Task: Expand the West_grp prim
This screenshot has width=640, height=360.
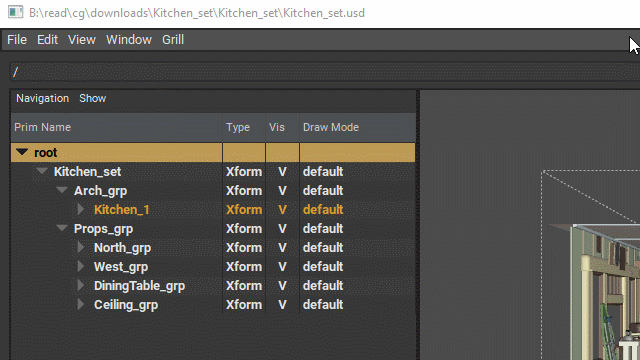Action: [x=81, y=267]
